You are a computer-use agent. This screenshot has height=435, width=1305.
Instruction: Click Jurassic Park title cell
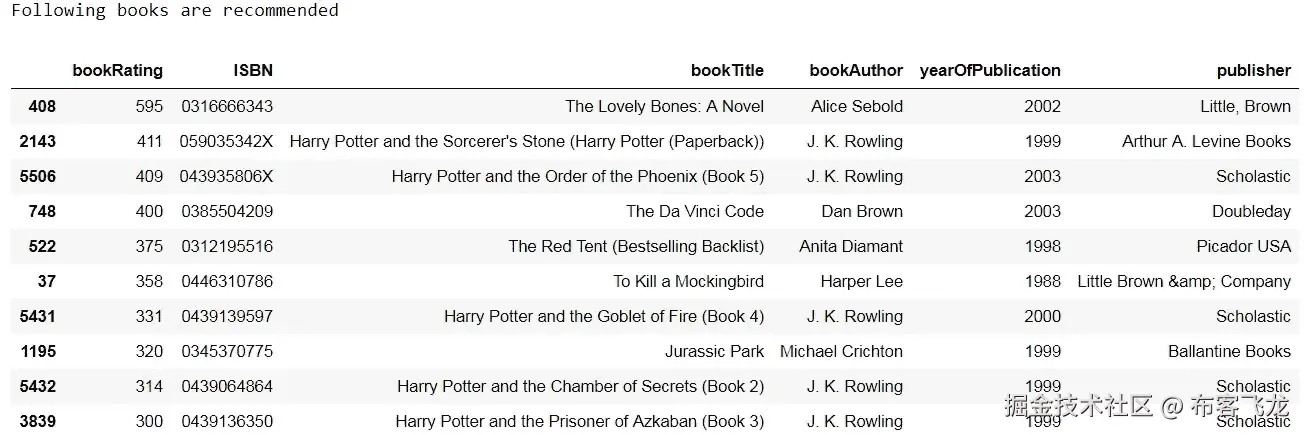pos(714,351)
